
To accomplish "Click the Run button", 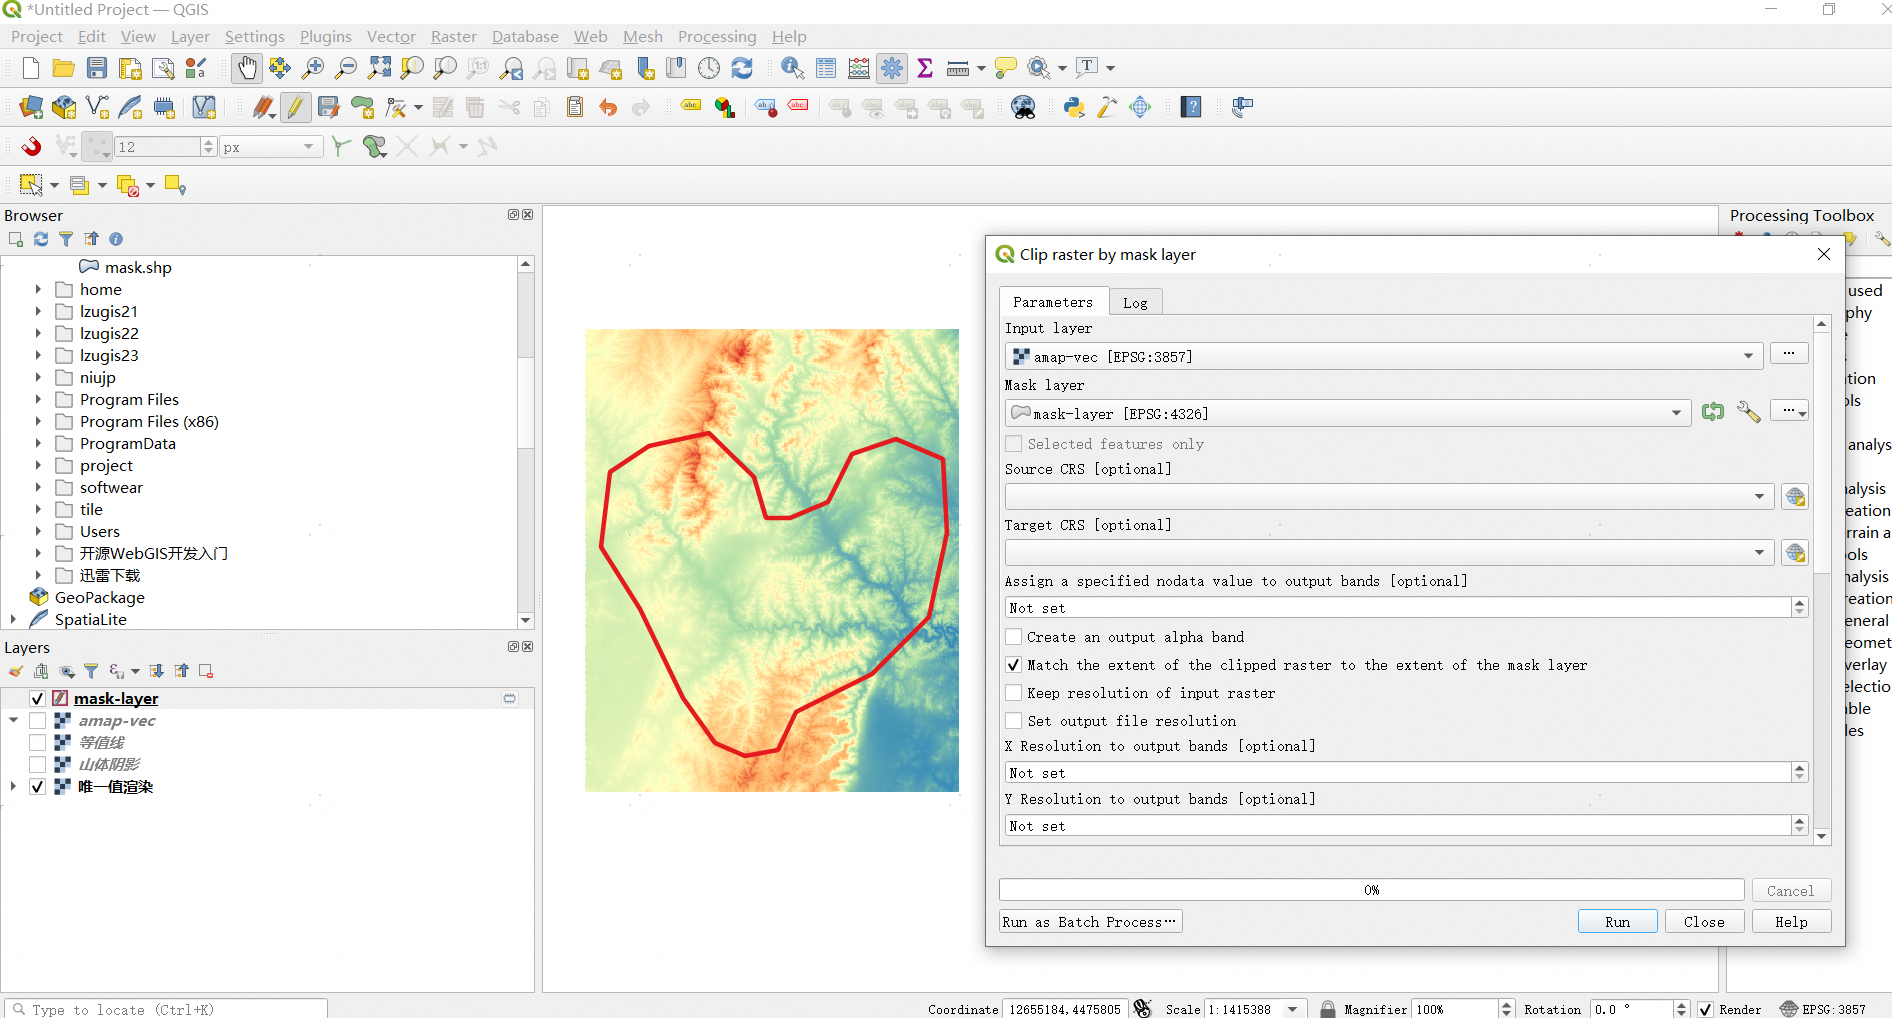I will click(1617, 922).
